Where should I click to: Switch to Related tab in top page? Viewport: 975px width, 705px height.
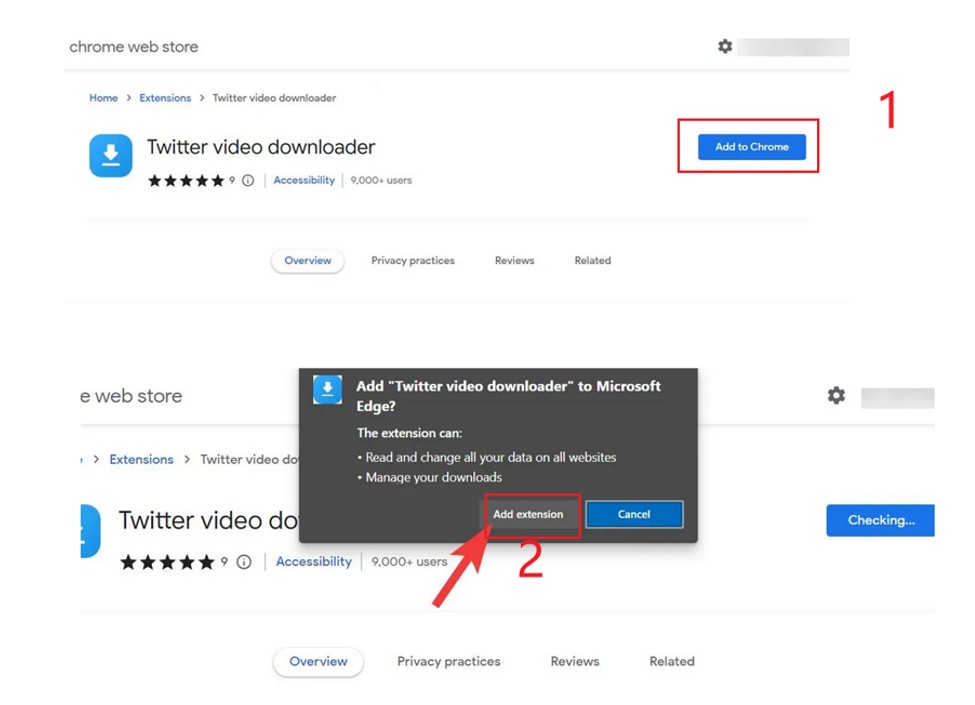(593, 260)
